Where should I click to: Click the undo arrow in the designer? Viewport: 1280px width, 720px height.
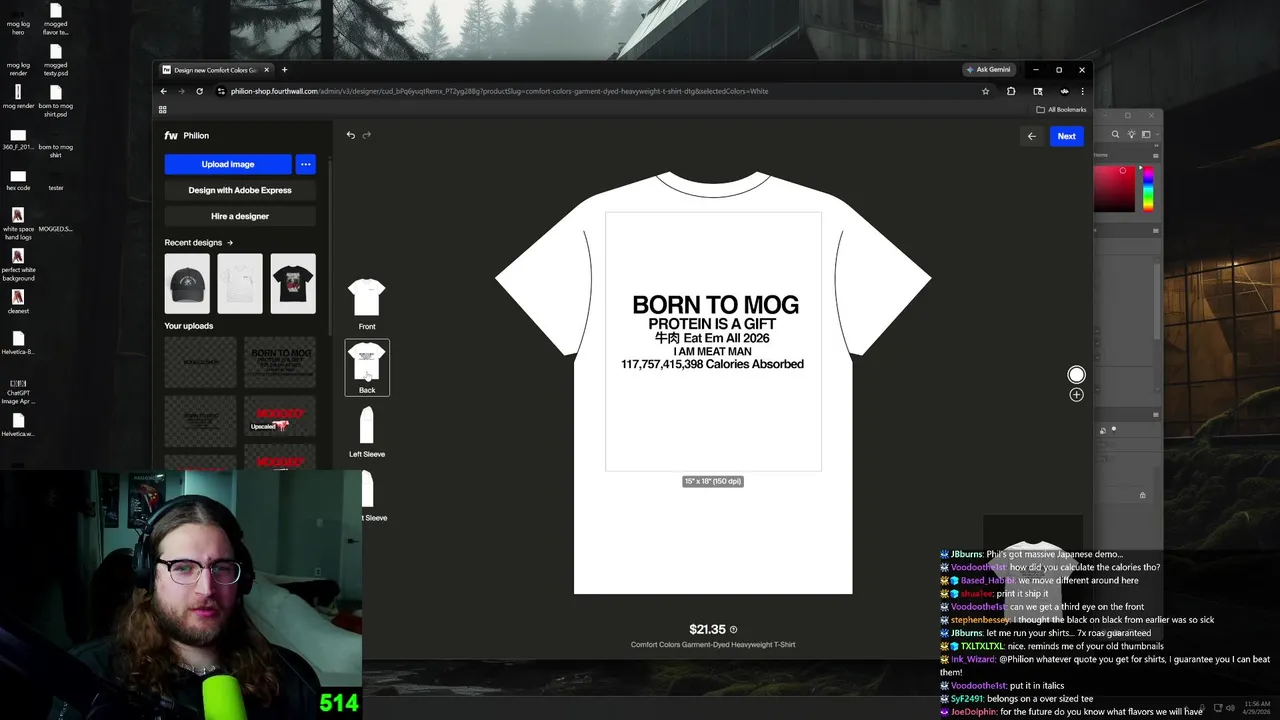351,135
